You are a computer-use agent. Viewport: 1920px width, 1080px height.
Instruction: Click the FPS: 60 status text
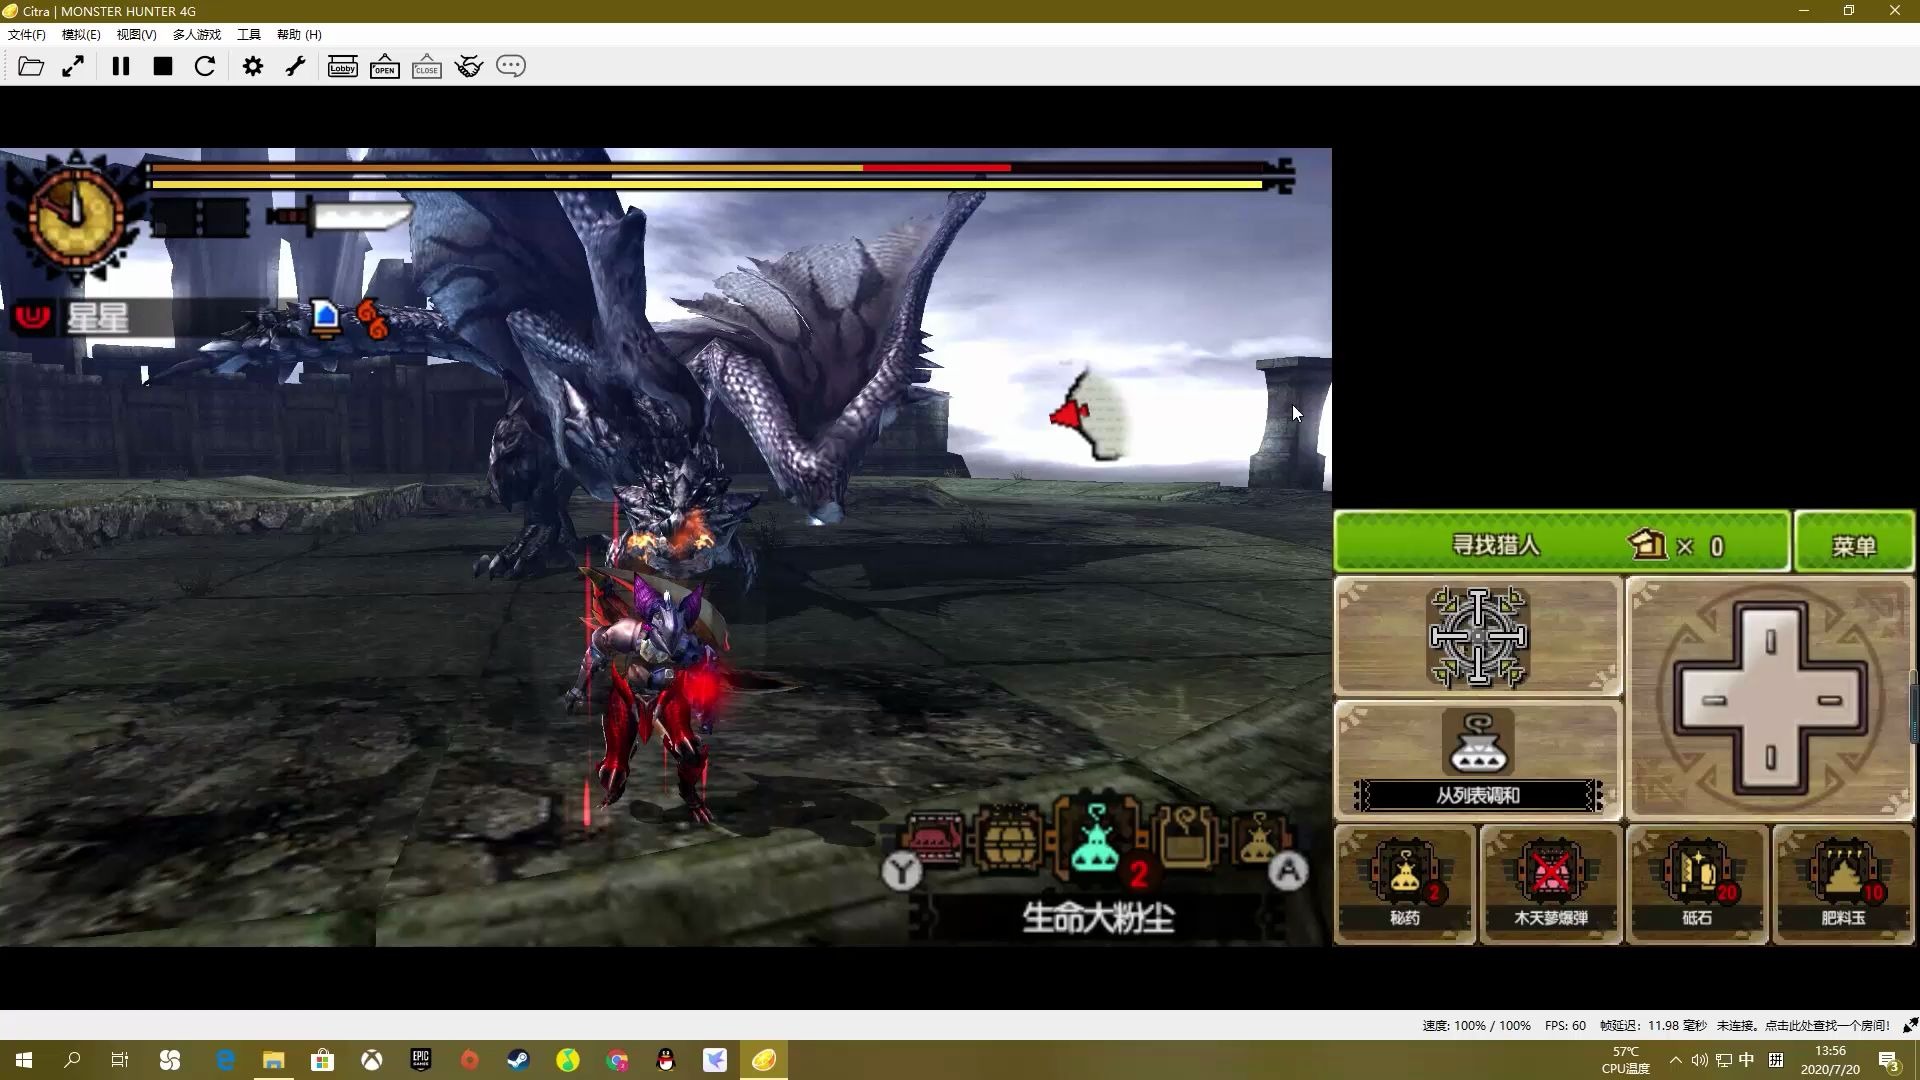1565,1025
